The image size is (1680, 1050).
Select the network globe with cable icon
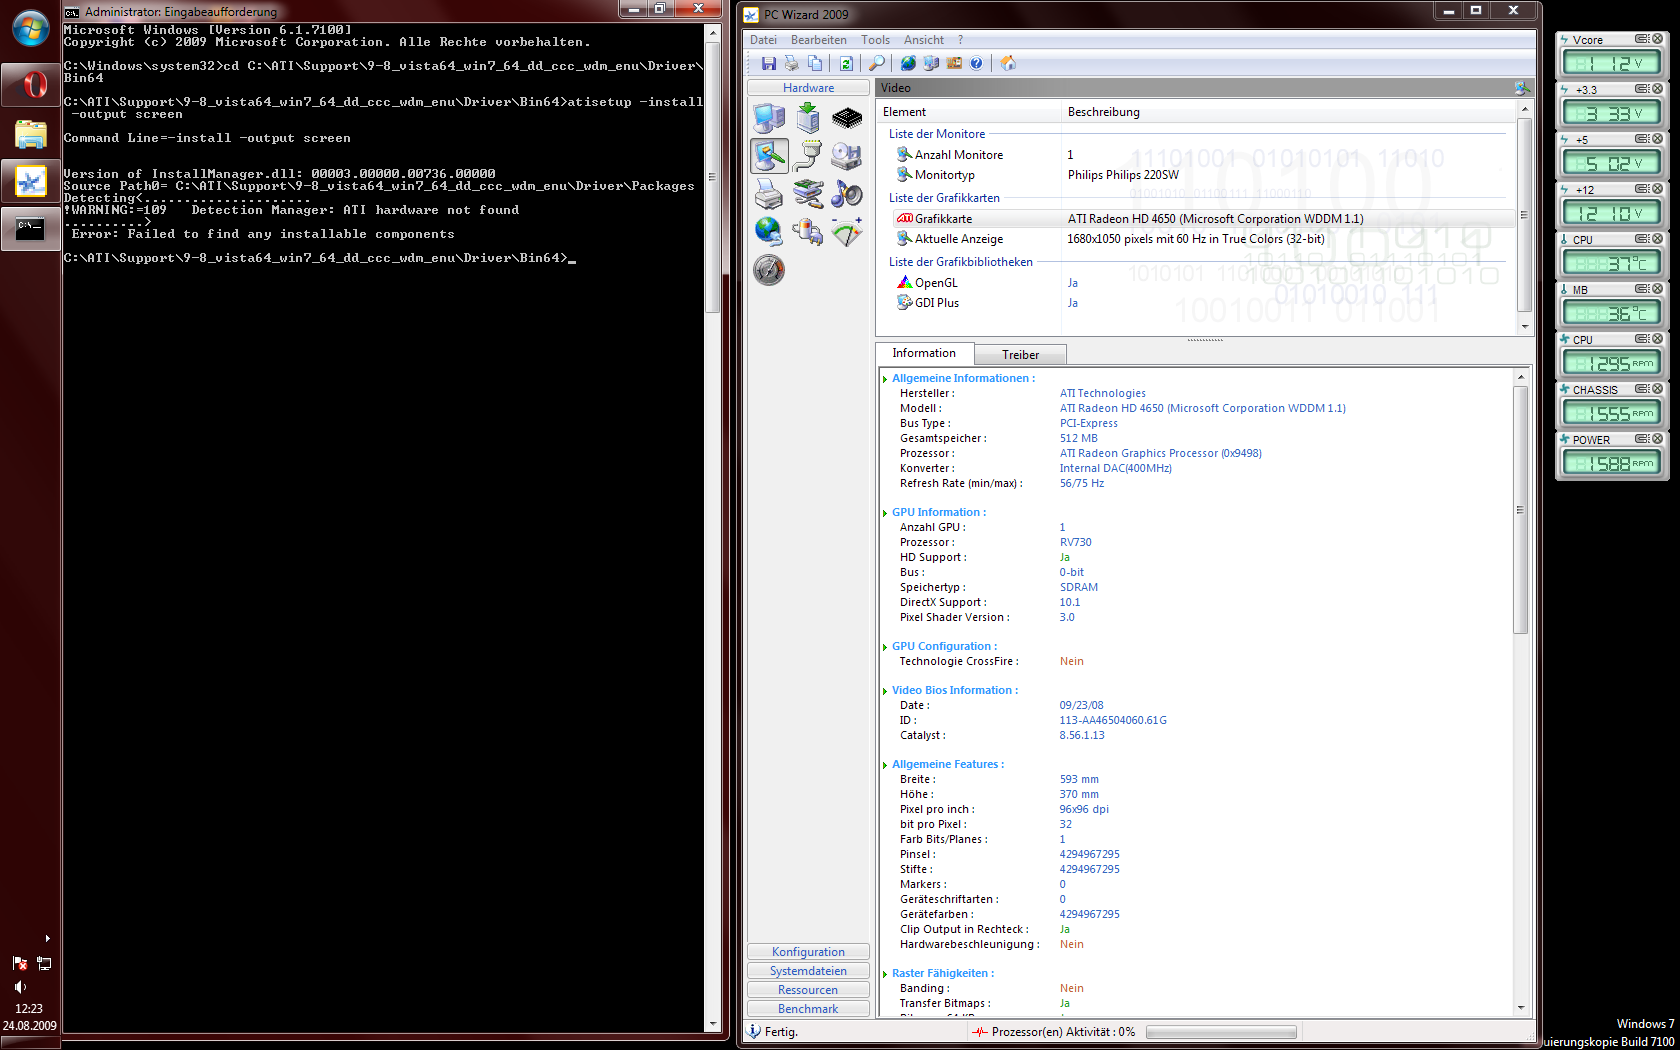[769, 232]
